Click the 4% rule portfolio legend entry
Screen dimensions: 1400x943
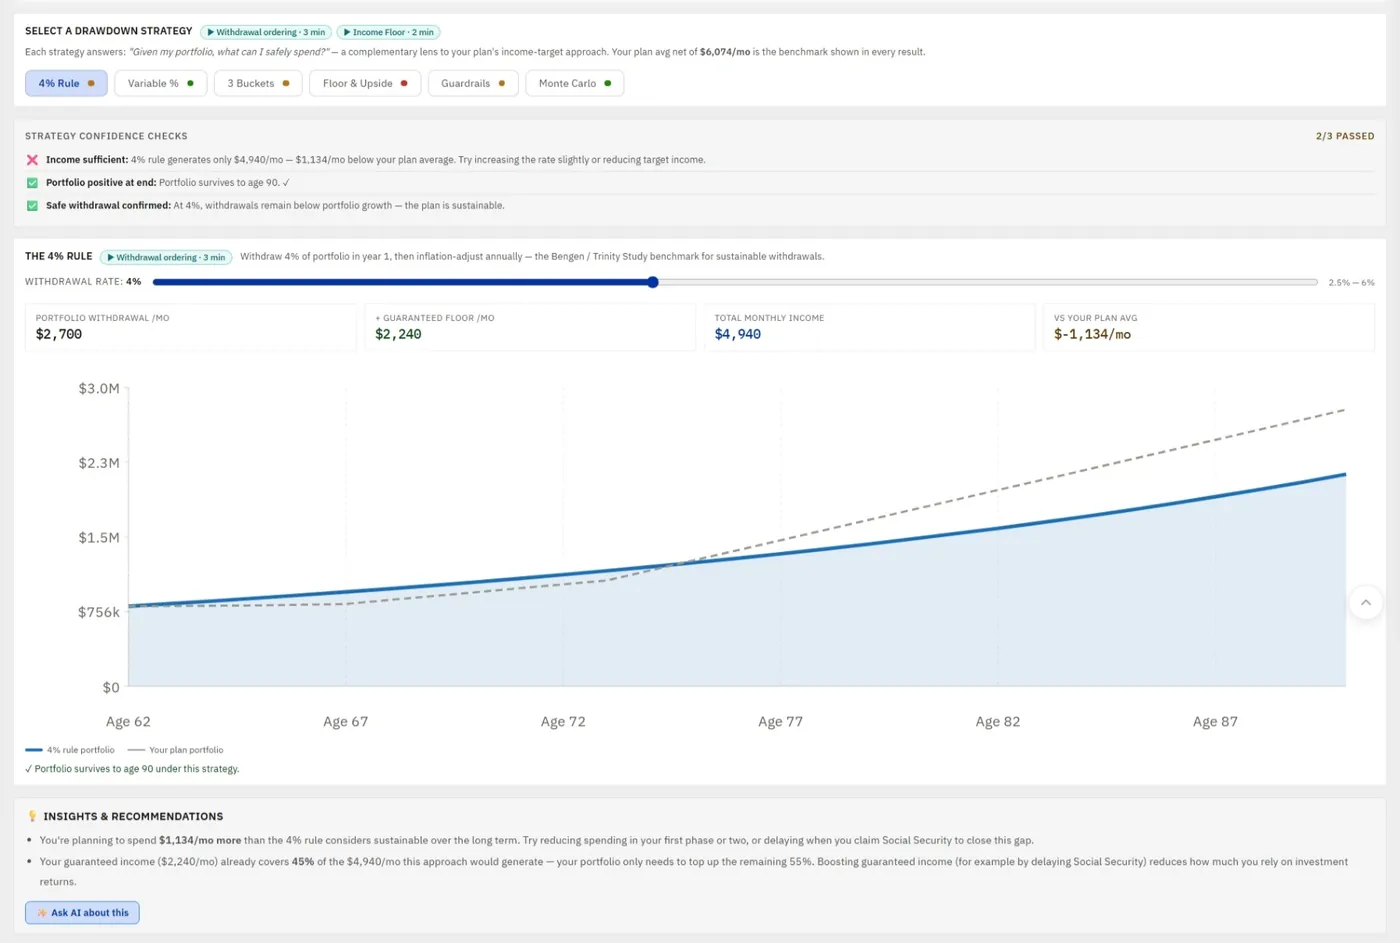pyautogui.click(x=70, y=750)
